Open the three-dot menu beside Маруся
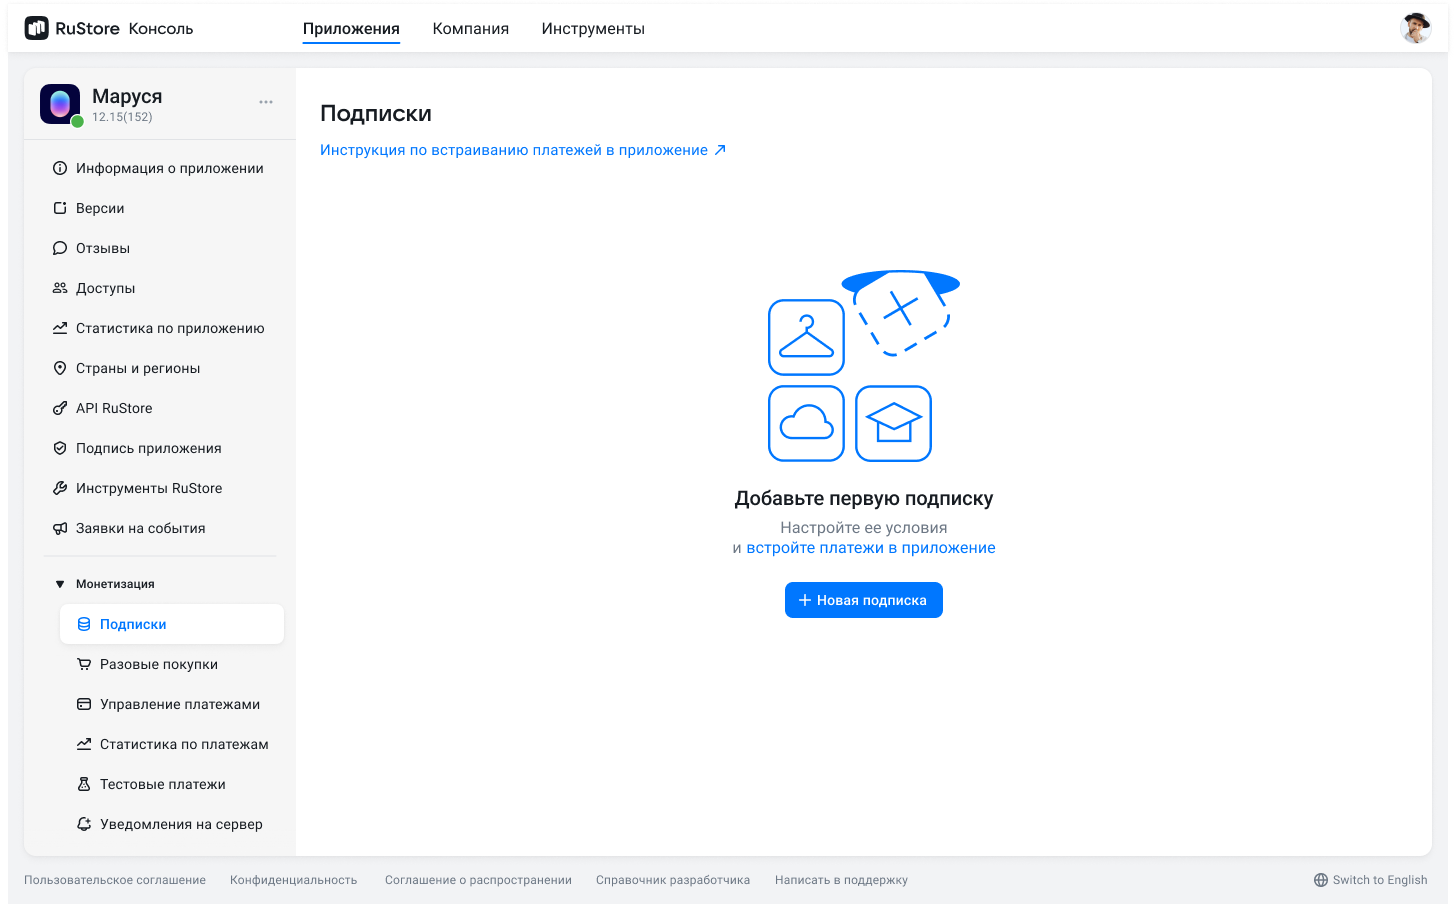 (x=265, y=101)
